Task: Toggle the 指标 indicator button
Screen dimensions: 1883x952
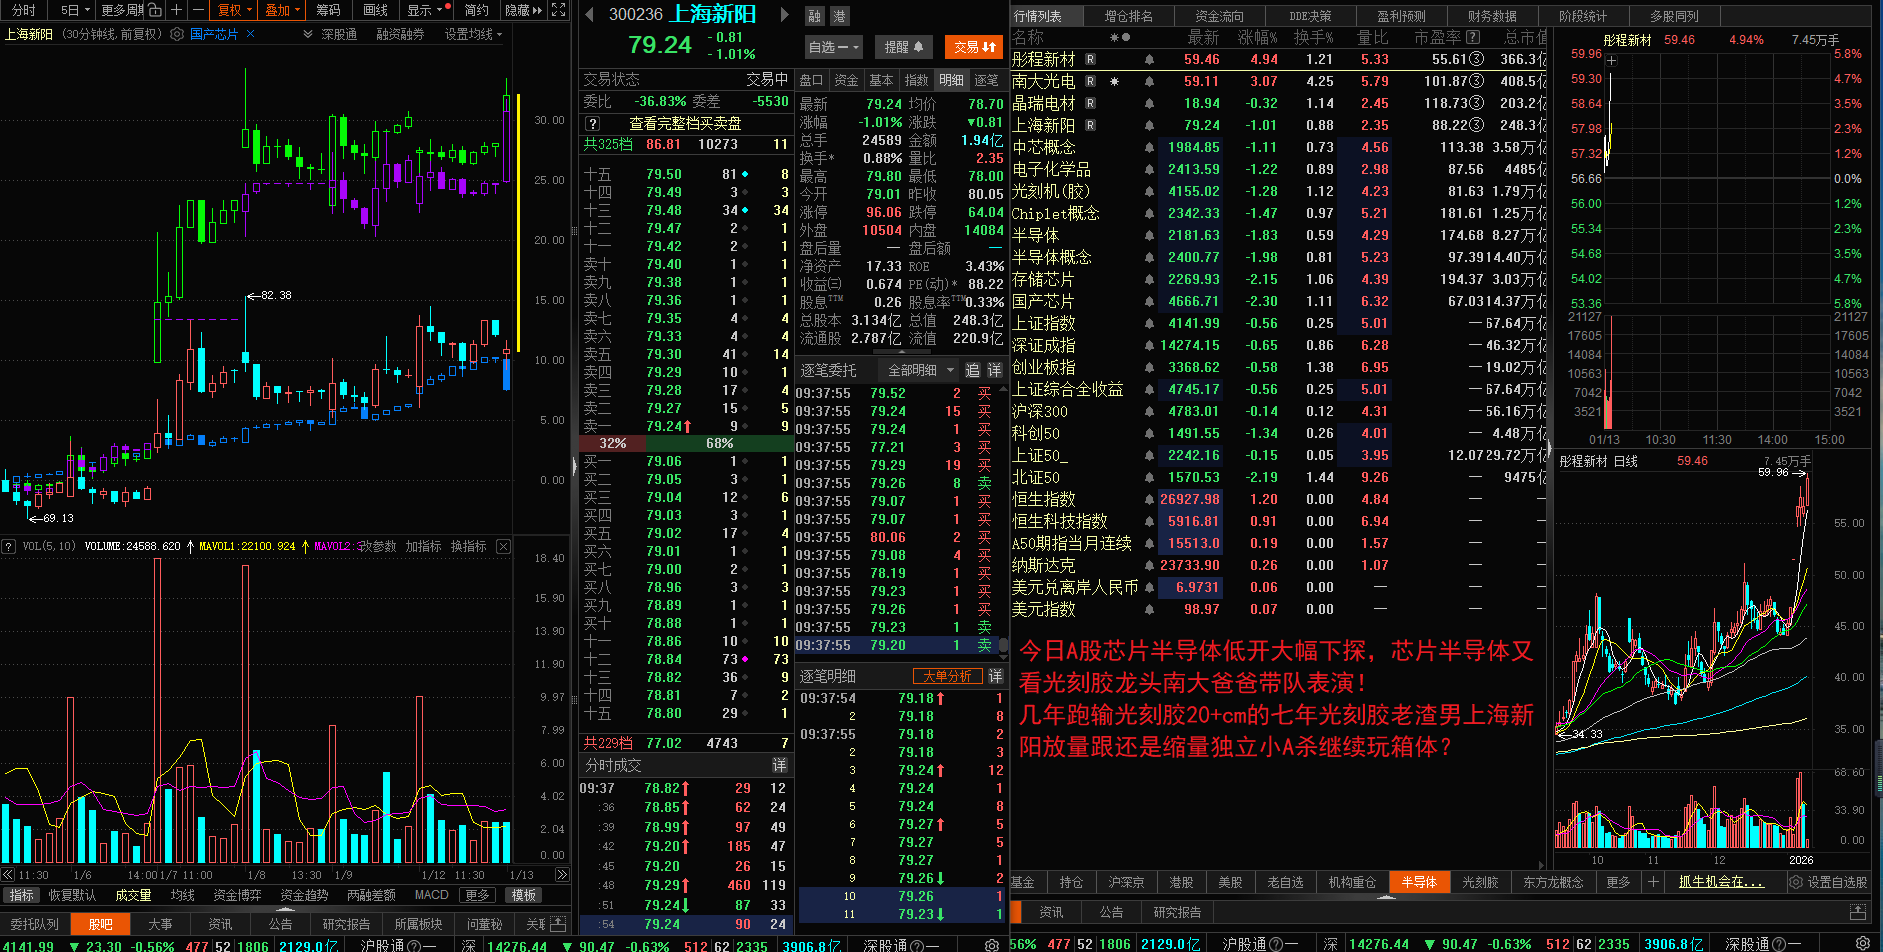Action: [21, 895]
